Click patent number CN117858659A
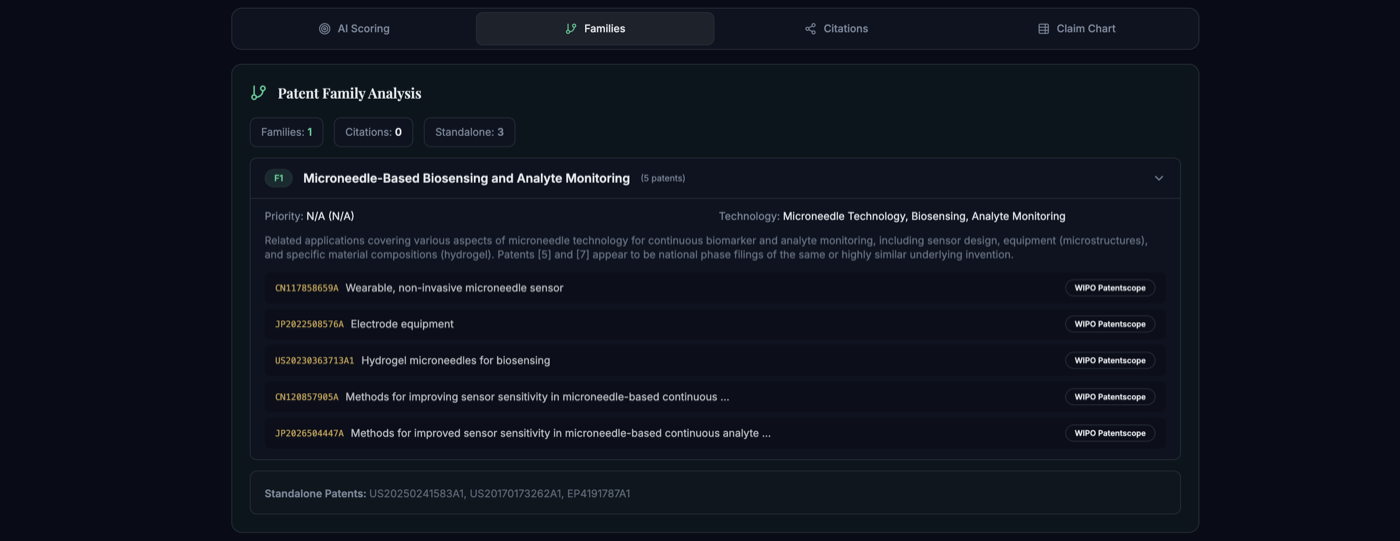The width and height of the screenshot is (1400, 541). 307,288
